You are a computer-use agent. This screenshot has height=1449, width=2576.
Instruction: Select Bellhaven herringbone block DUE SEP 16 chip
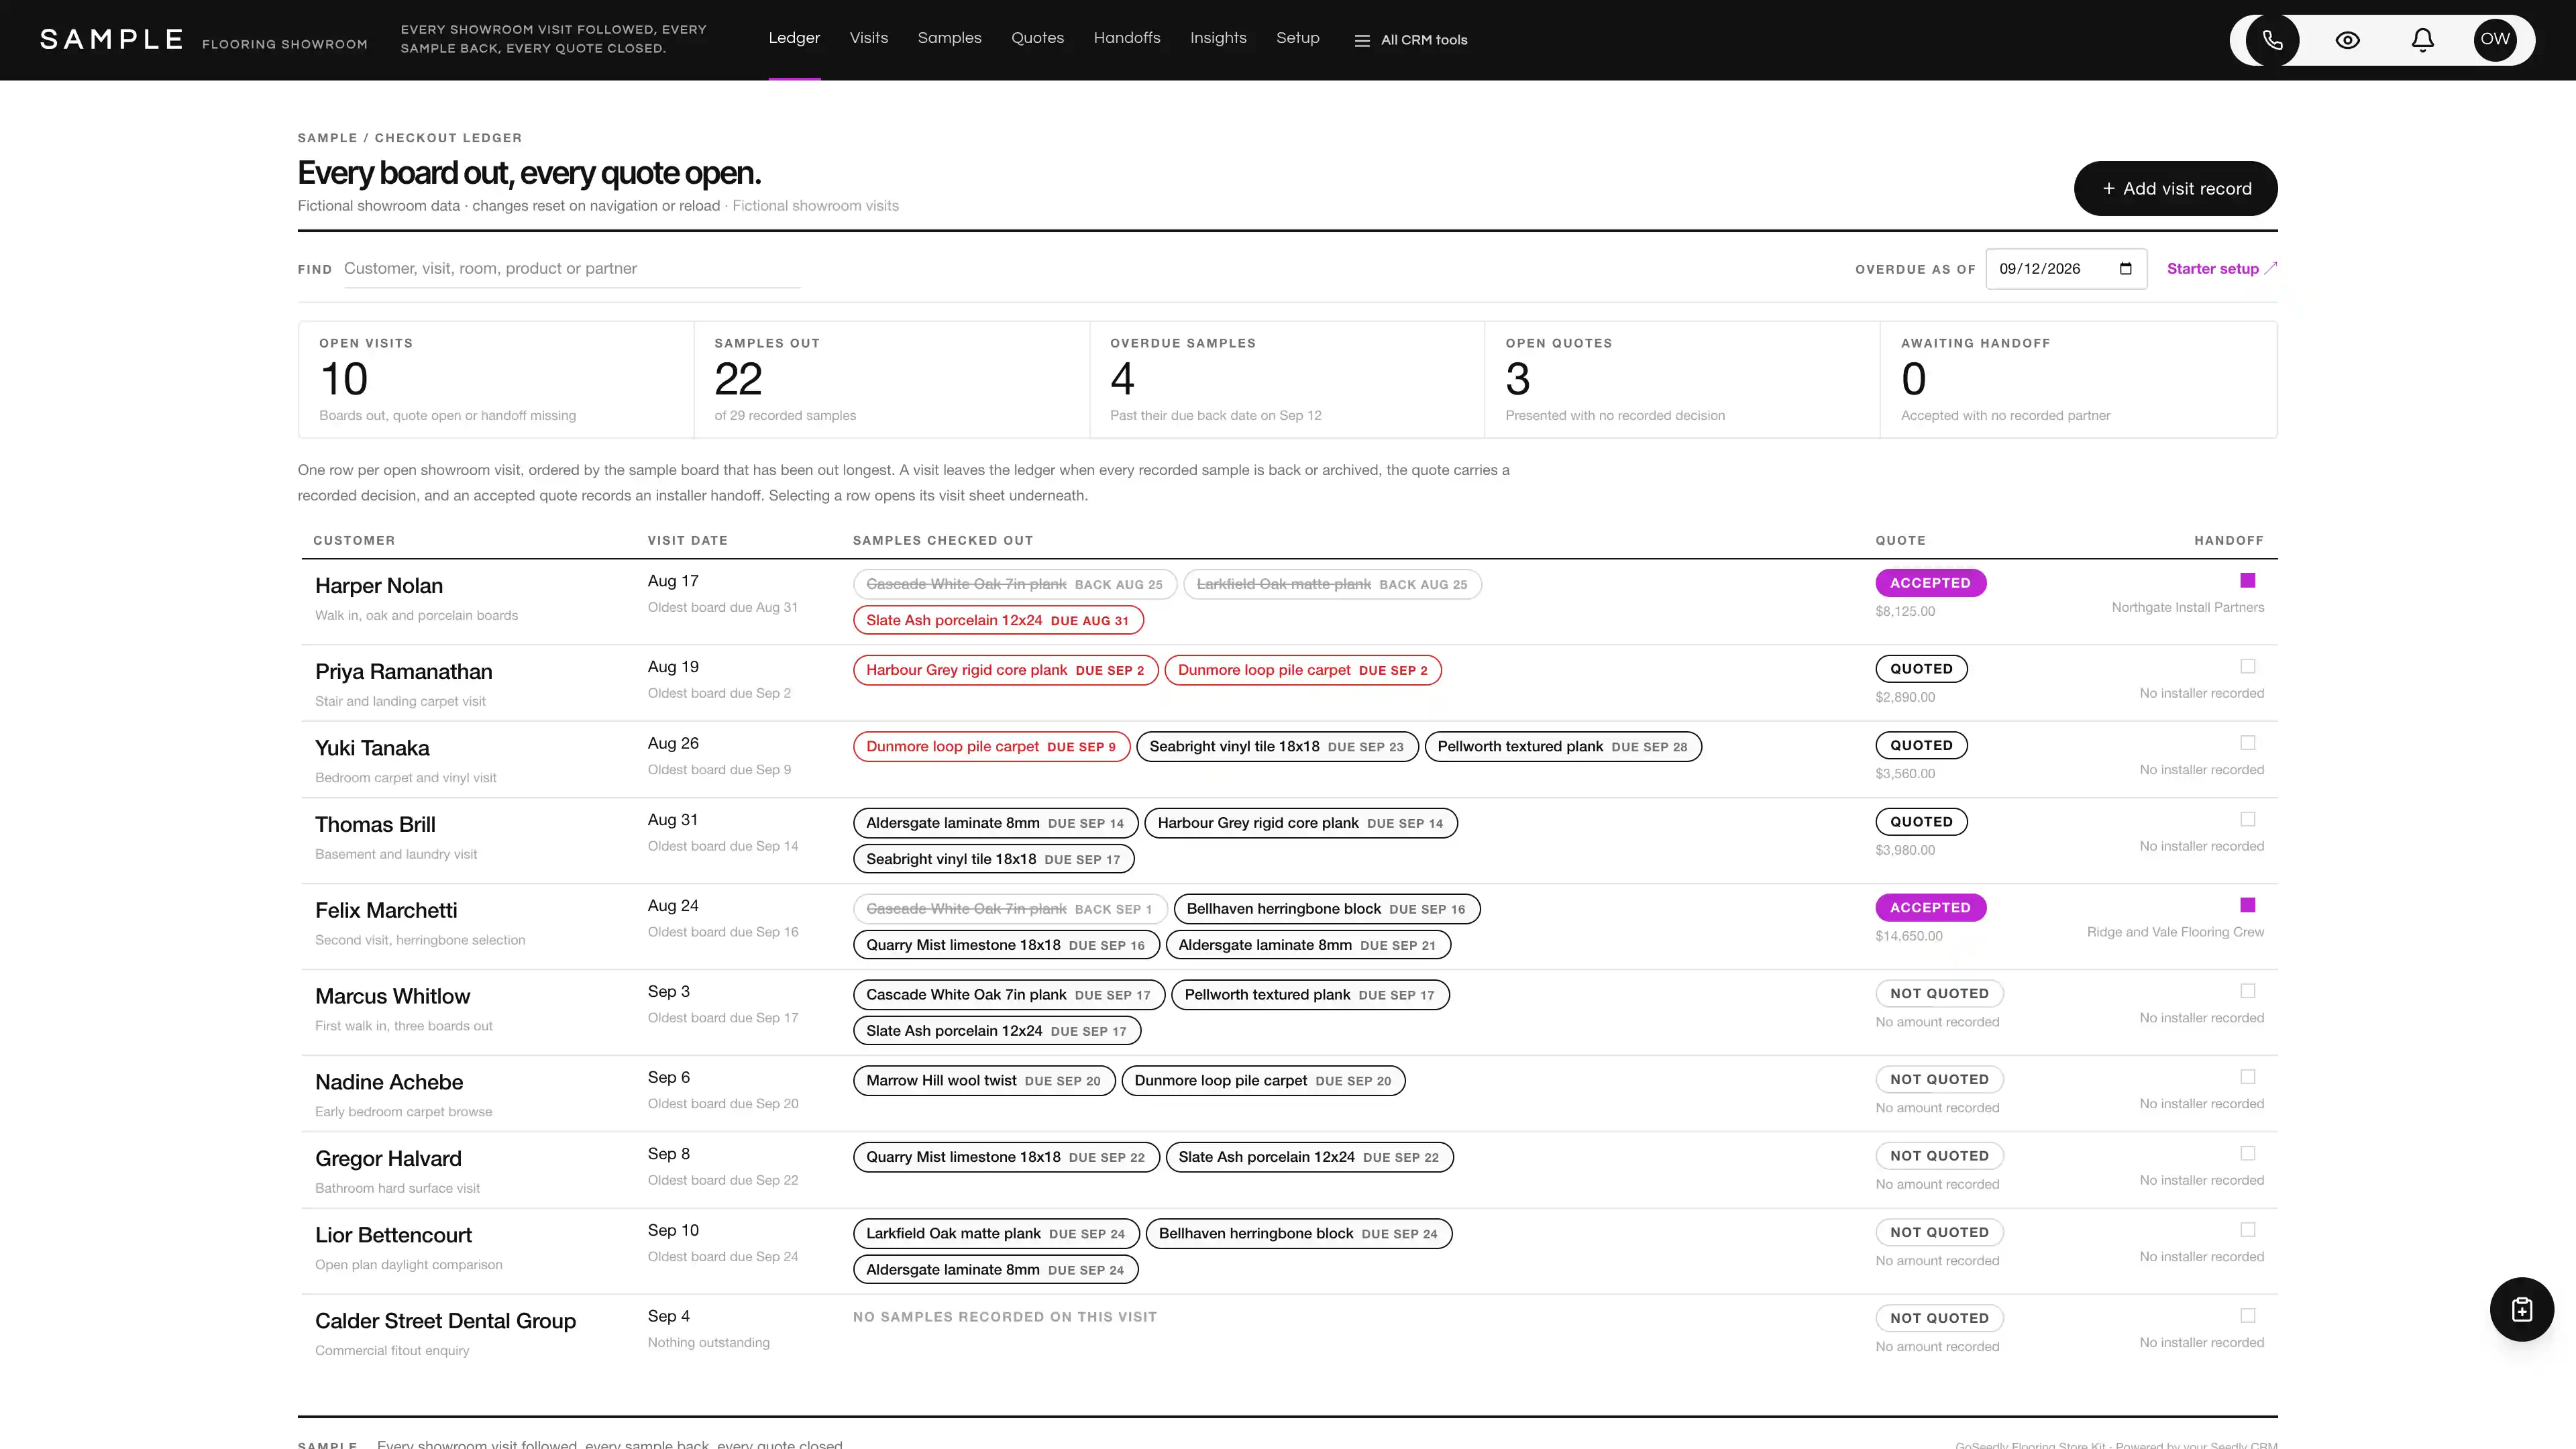coord(1326,909)
